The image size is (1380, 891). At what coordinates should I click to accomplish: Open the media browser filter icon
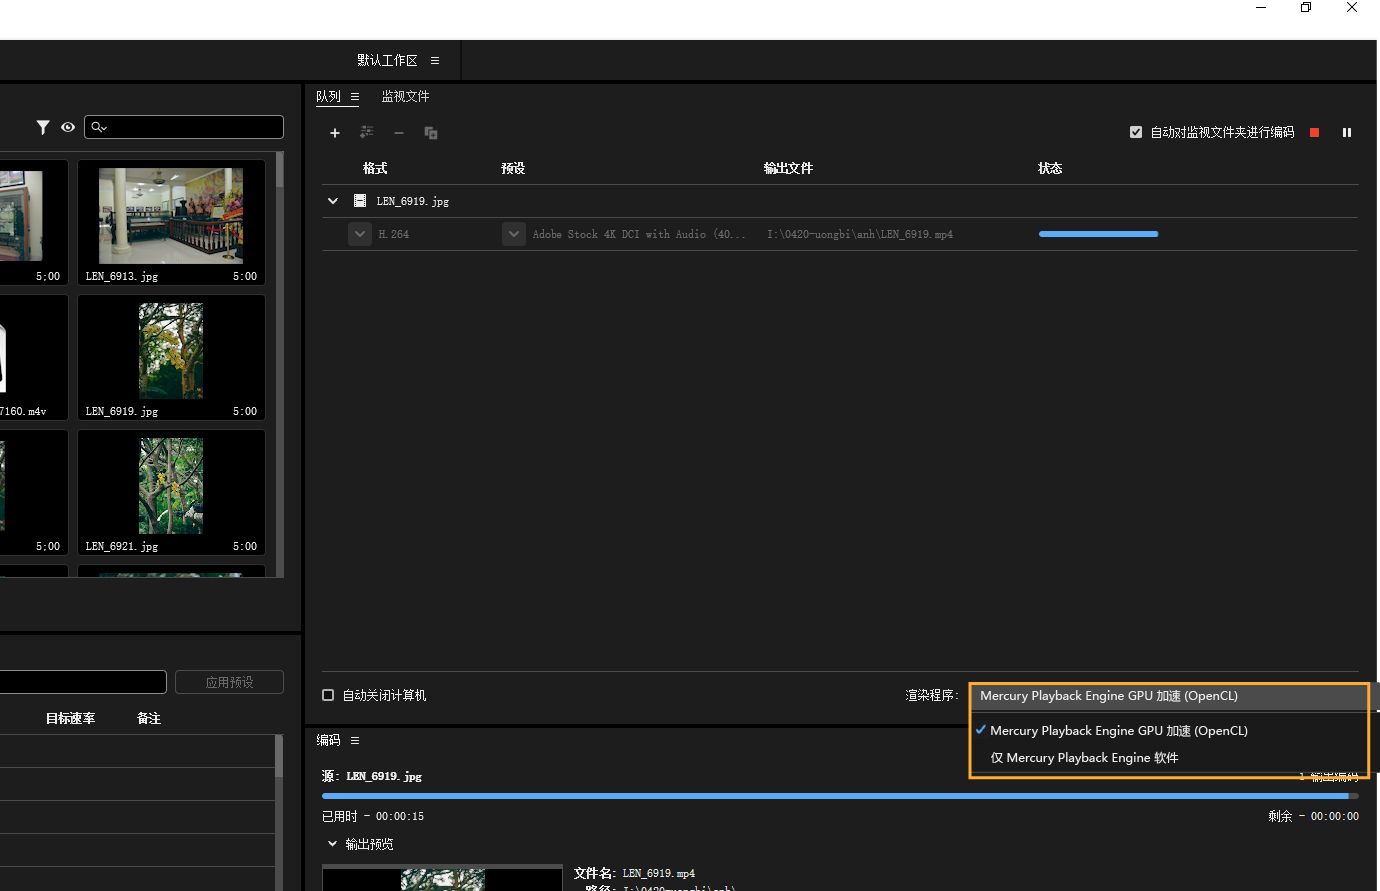43,127
